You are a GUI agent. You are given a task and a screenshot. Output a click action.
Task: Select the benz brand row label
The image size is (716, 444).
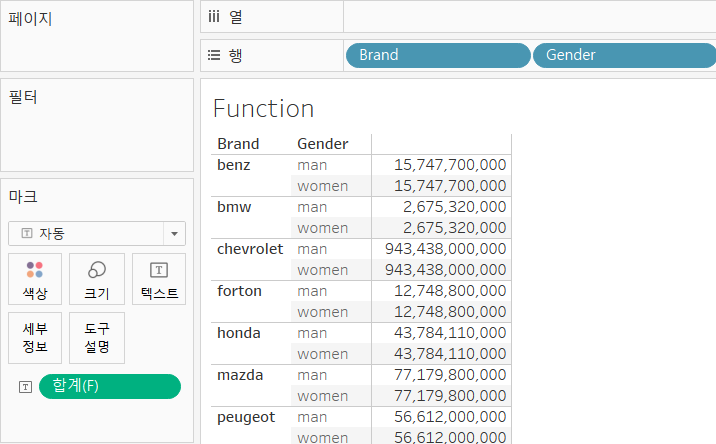(233, 165)
